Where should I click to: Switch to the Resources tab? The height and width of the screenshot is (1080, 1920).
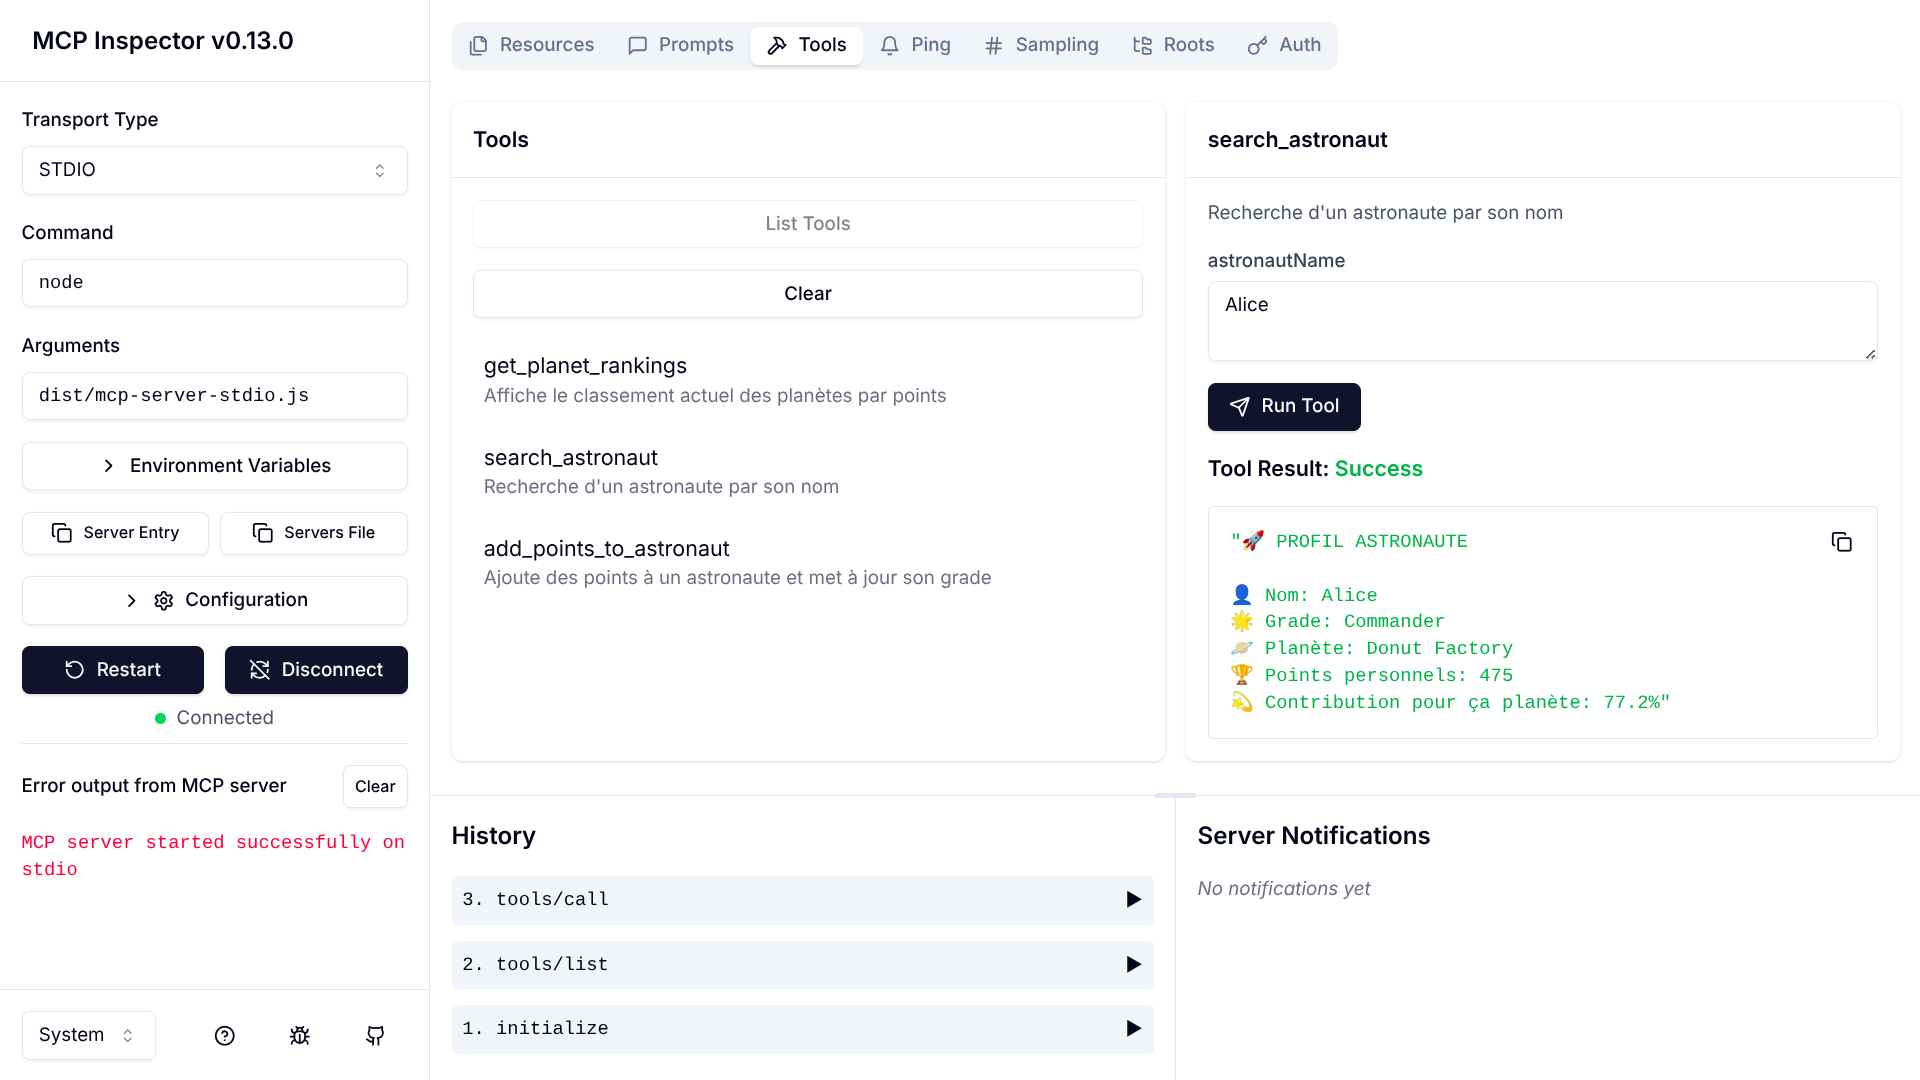point(531,45)
